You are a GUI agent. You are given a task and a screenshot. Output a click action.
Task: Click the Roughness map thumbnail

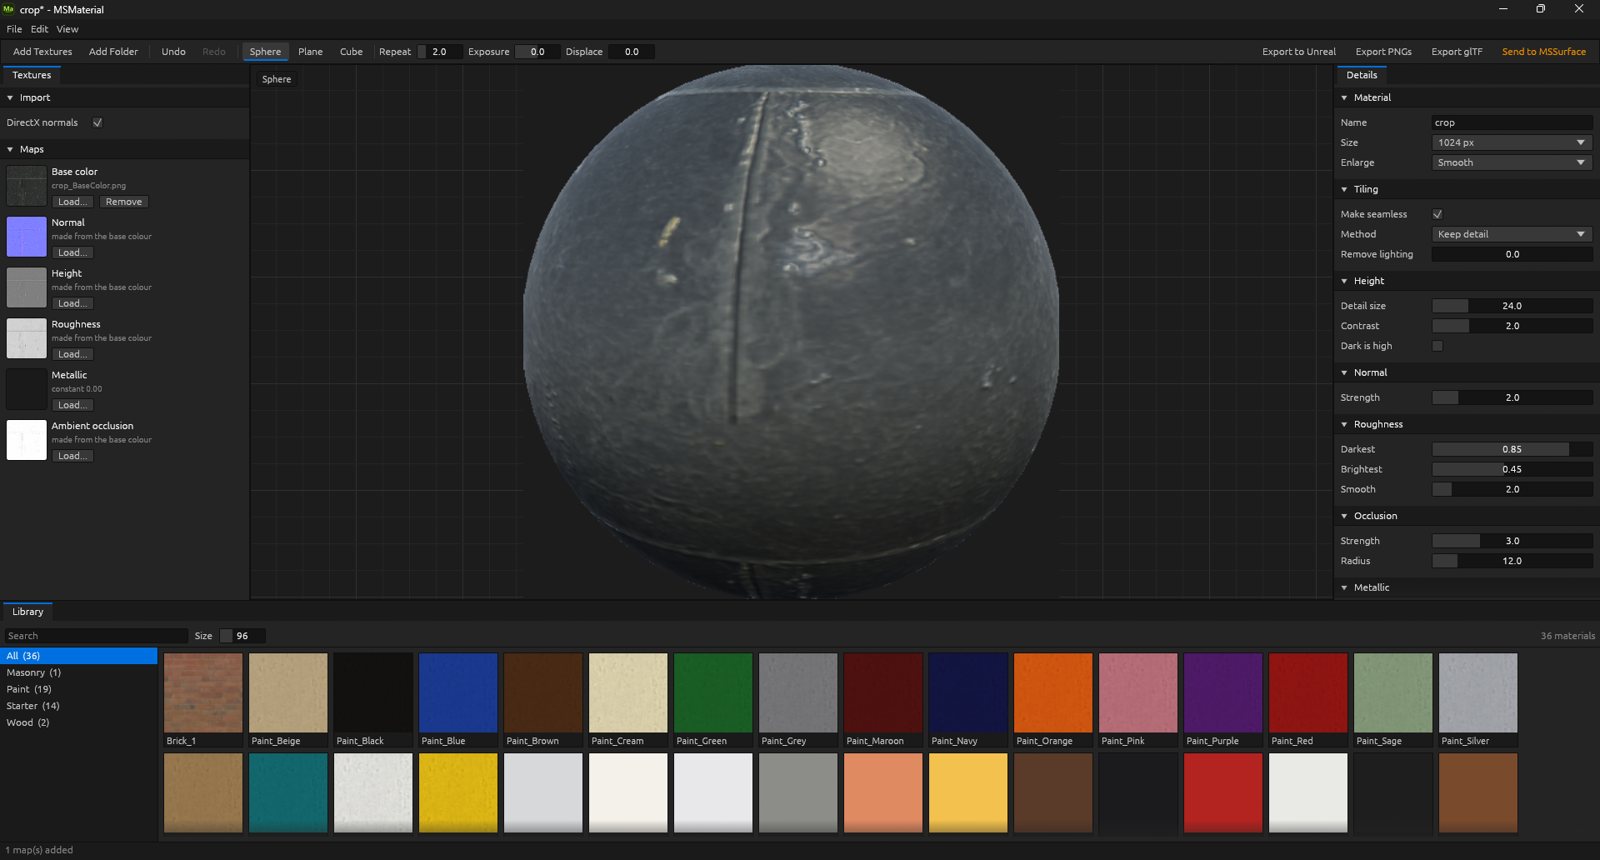(x=27, y=339)
